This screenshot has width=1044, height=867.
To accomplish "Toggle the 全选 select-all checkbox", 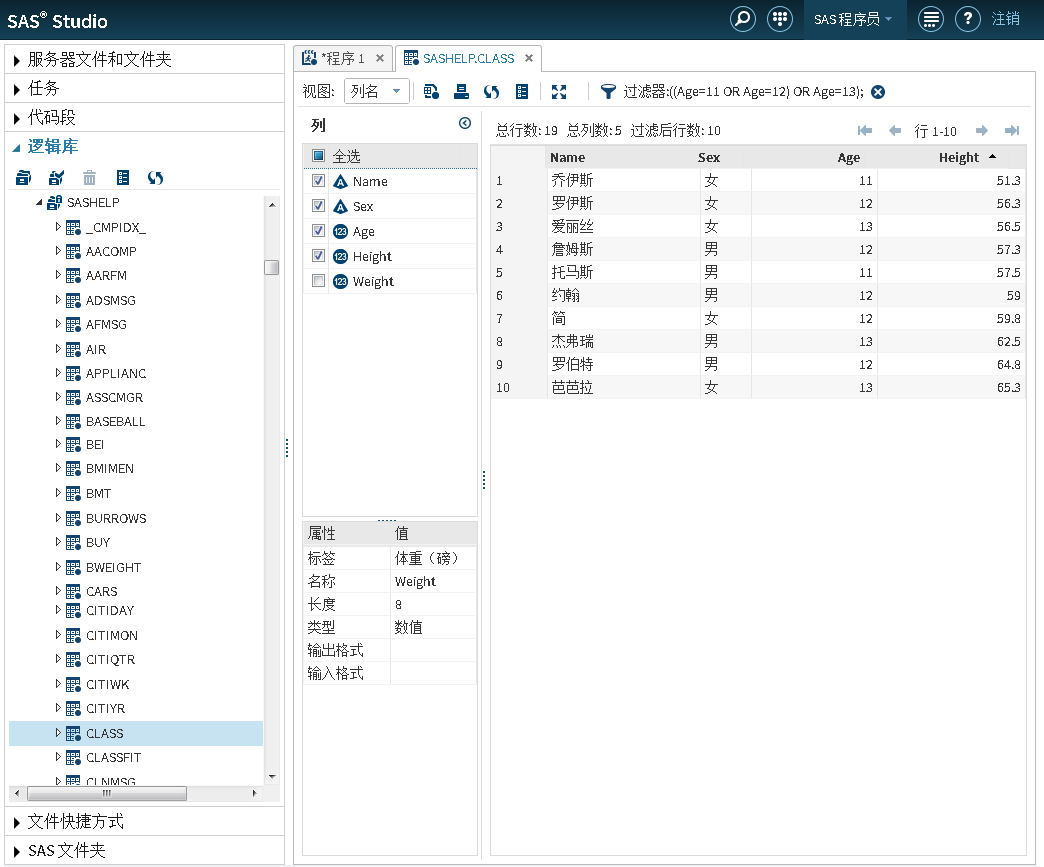I will tap(318, 156).
